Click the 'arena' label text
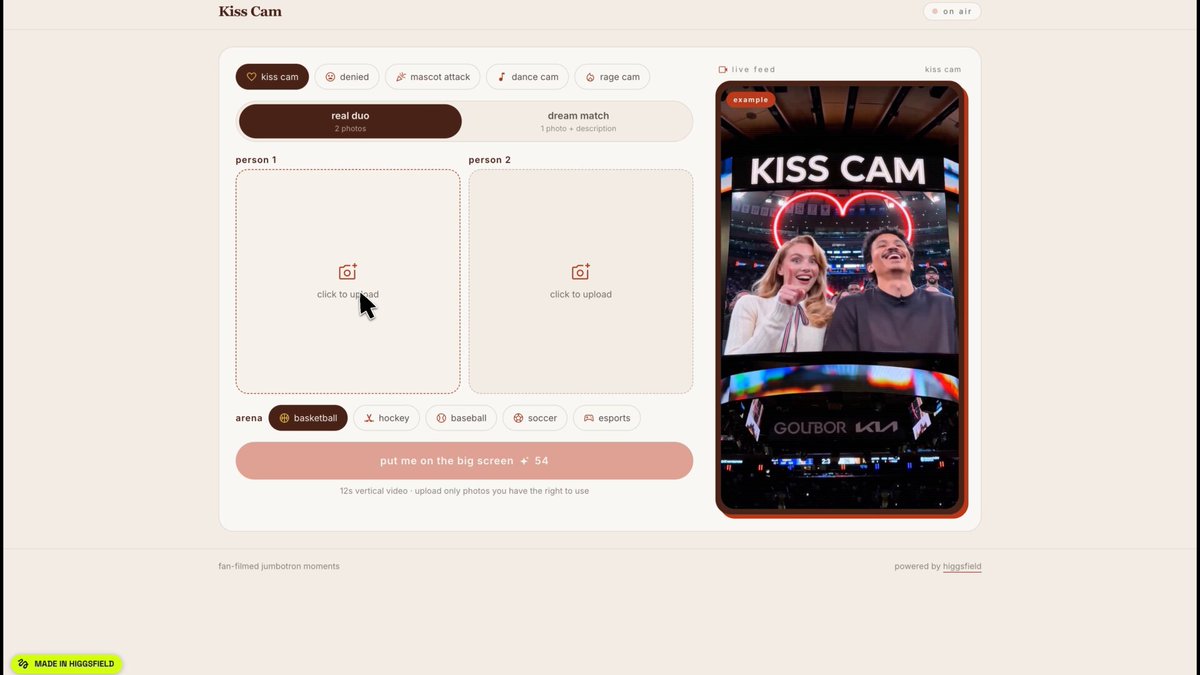 click(249, 418)
